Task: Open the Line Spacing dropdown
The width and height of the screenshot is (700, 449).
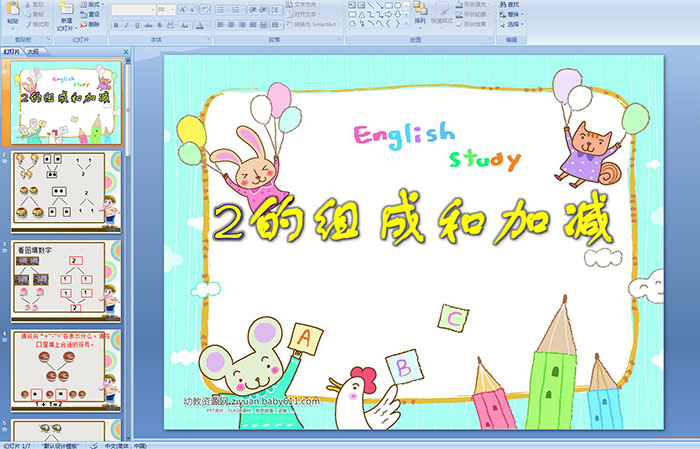Action: (x=277, y=9)
